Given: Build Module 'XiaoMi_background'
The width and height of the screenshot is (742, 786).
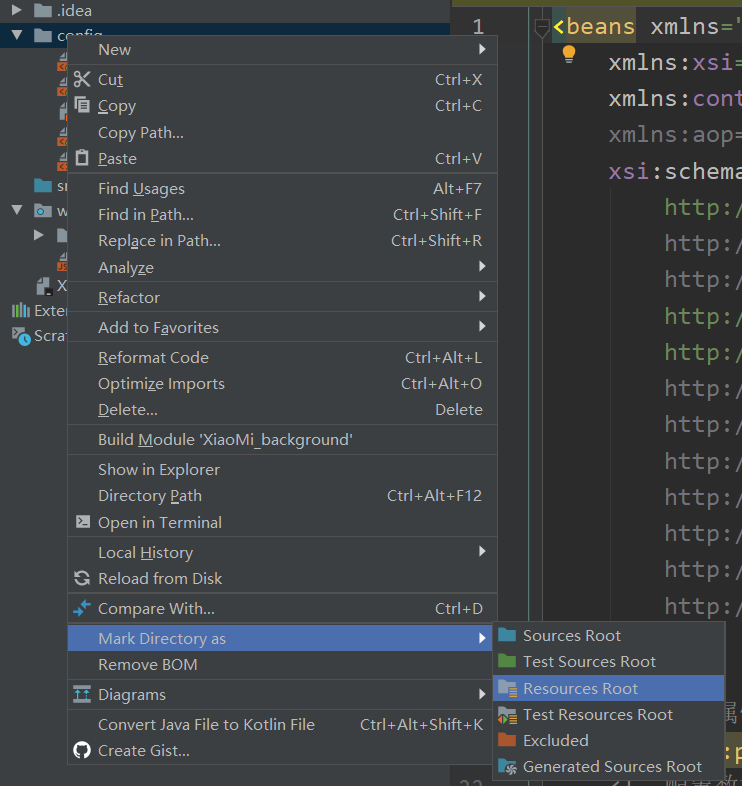Looking at the screenshot, I should [282, 440].
